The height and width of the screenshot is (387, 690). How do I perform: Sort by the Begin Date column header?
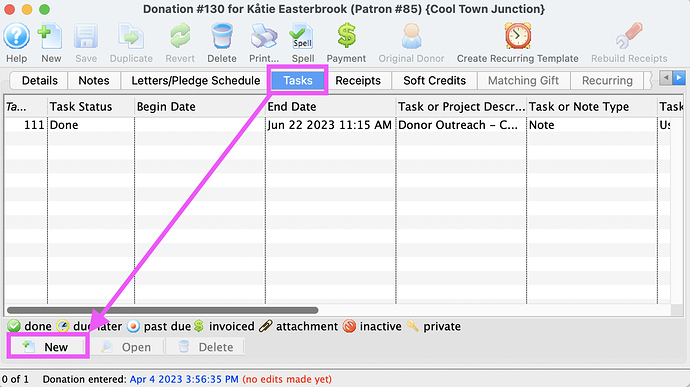(200, 107)
